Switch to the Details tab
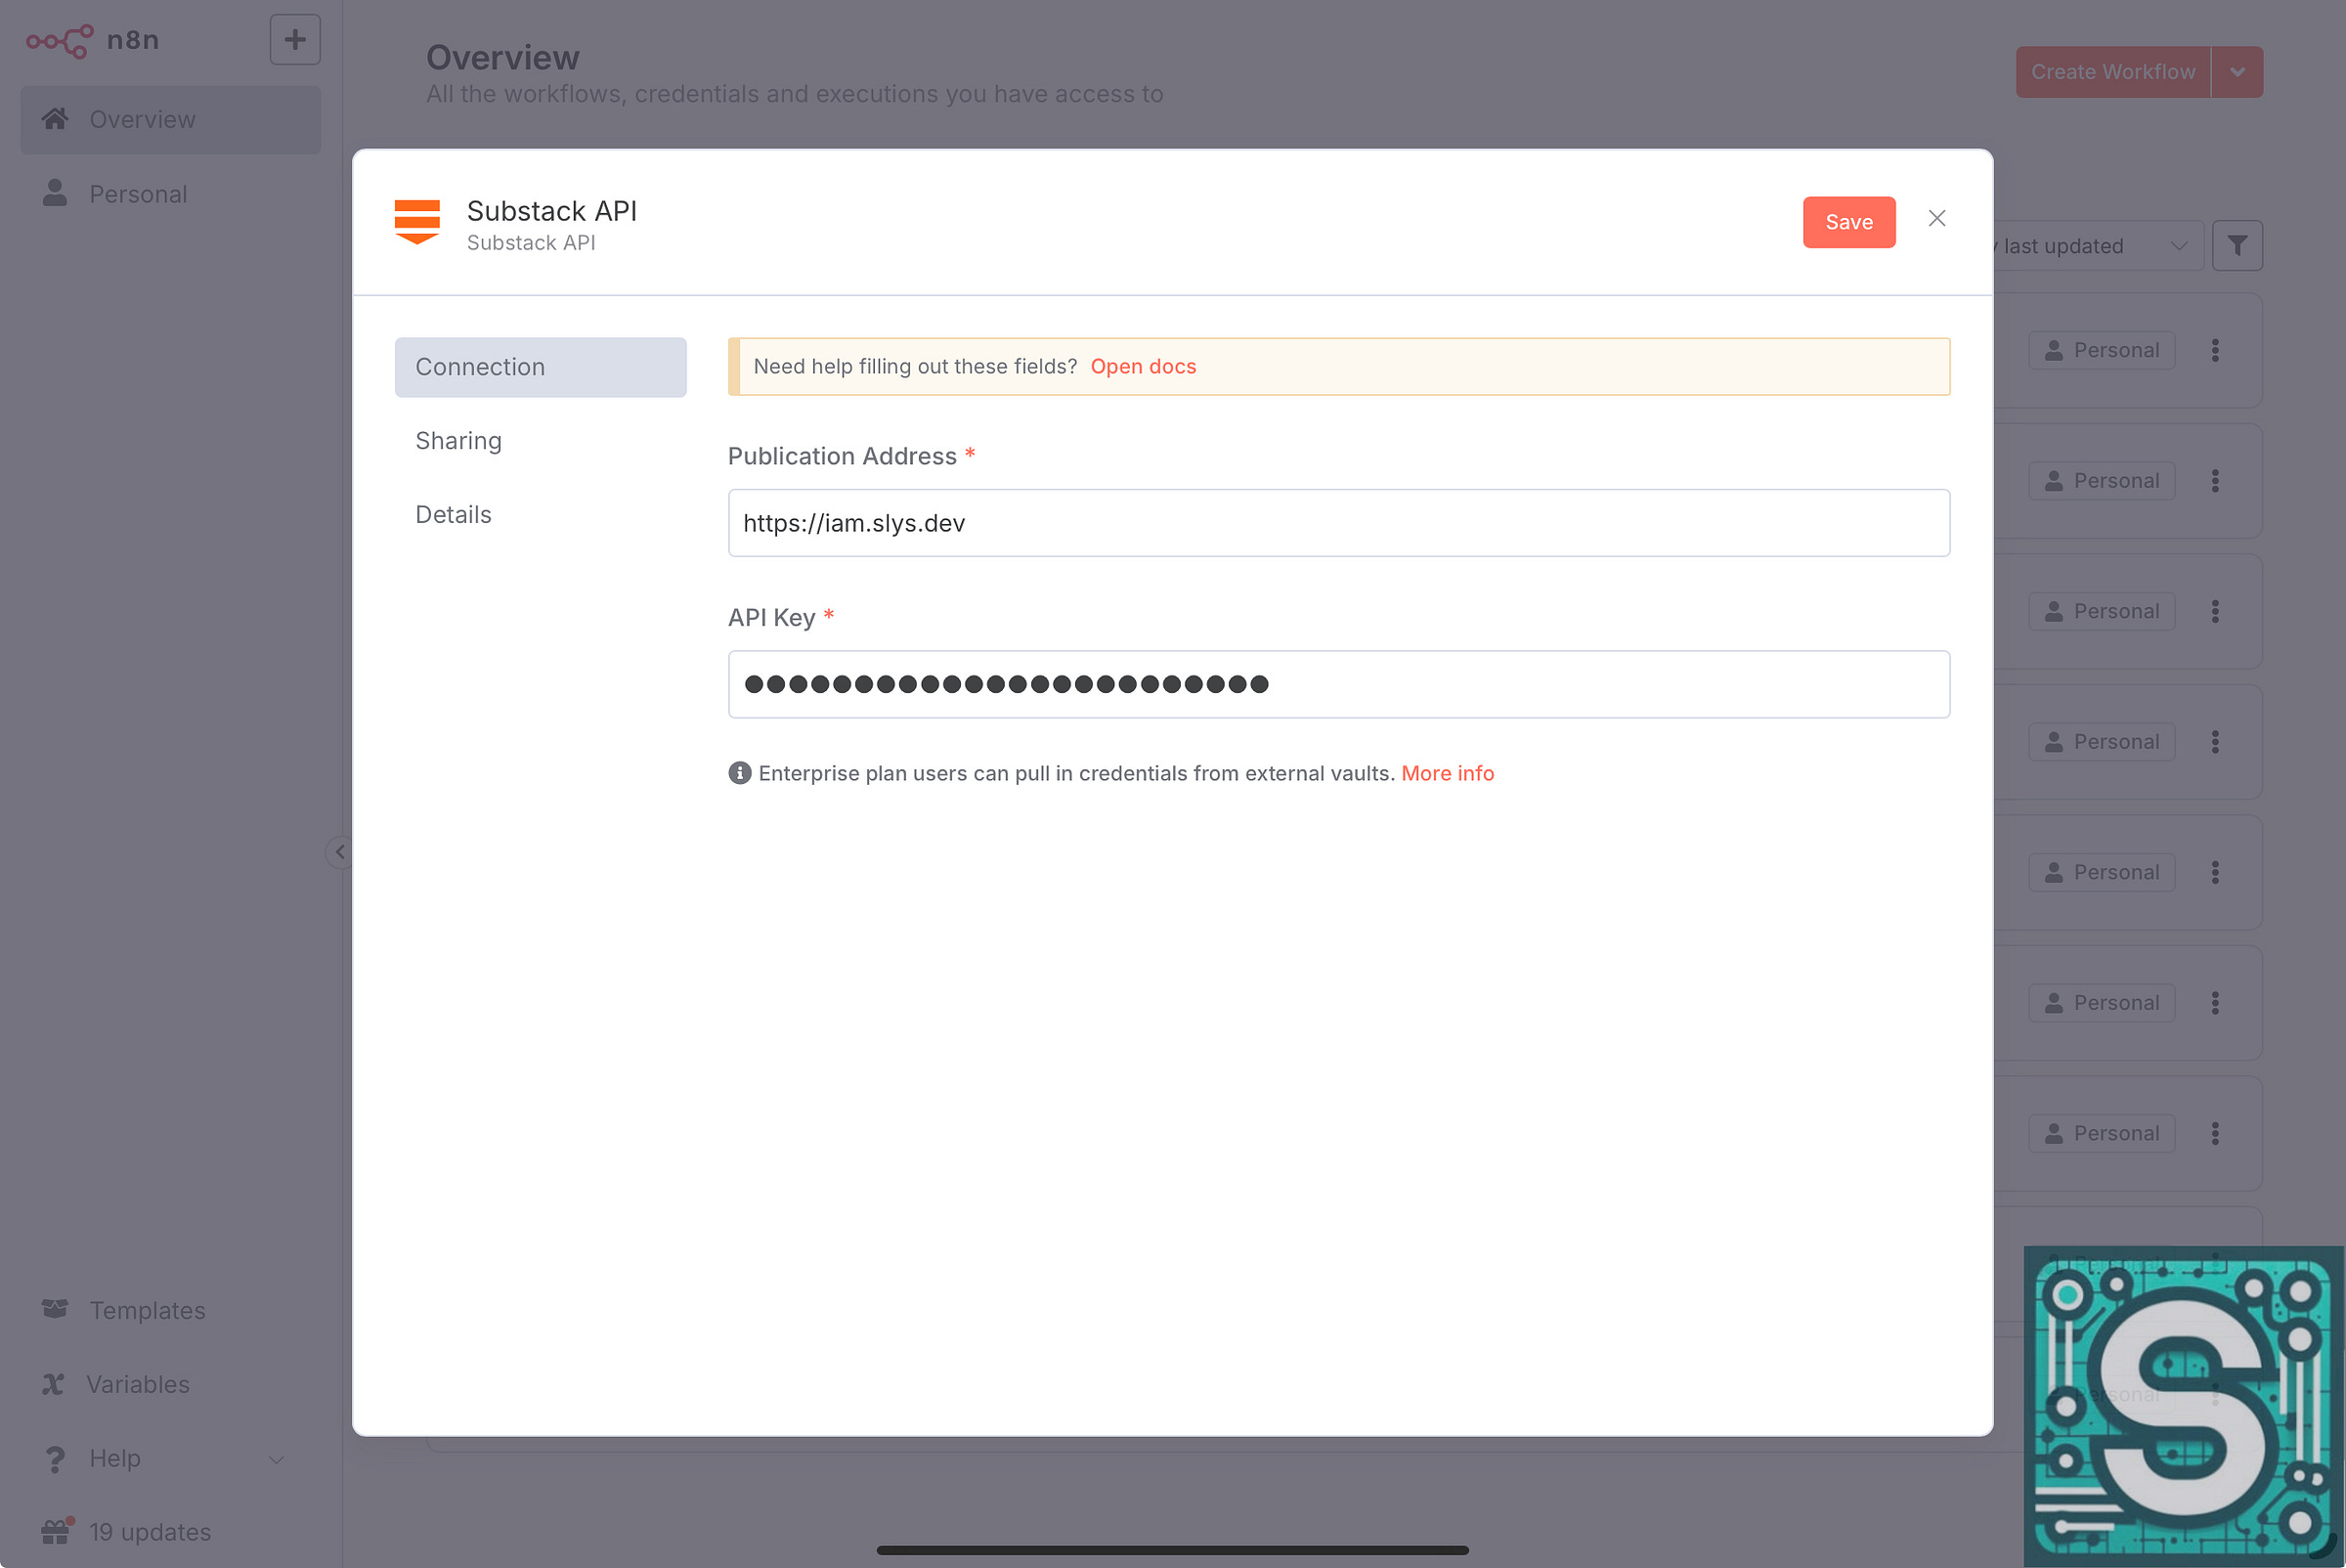 (453, 515)
